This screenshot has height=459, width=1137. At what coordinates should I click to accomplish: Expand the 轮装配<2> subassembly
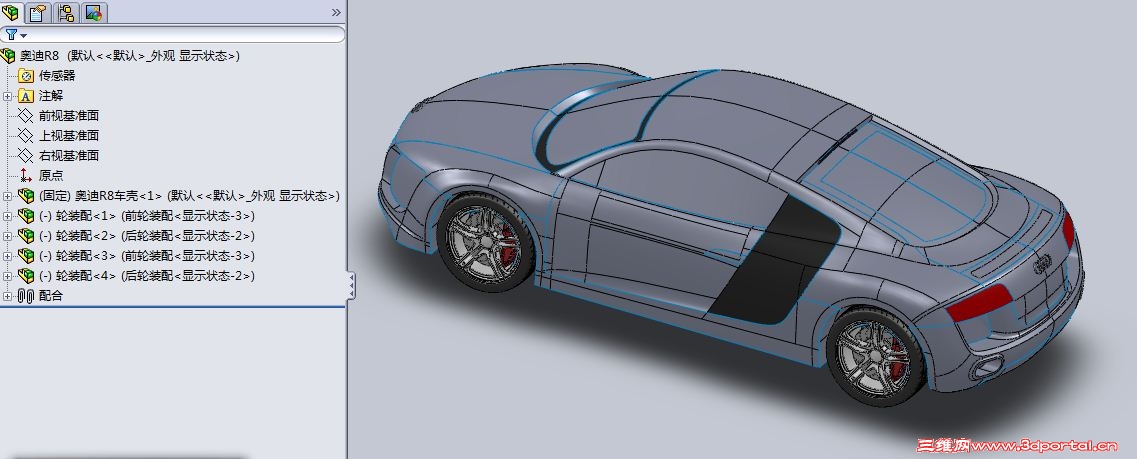coord(7,236)
